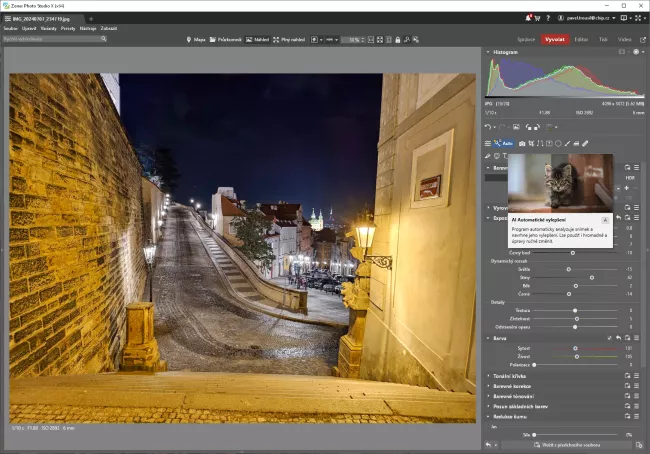Open the hamburger menu of Tonální křivka
The width and height of the screenshot is (650, 454).
(636, 374)
